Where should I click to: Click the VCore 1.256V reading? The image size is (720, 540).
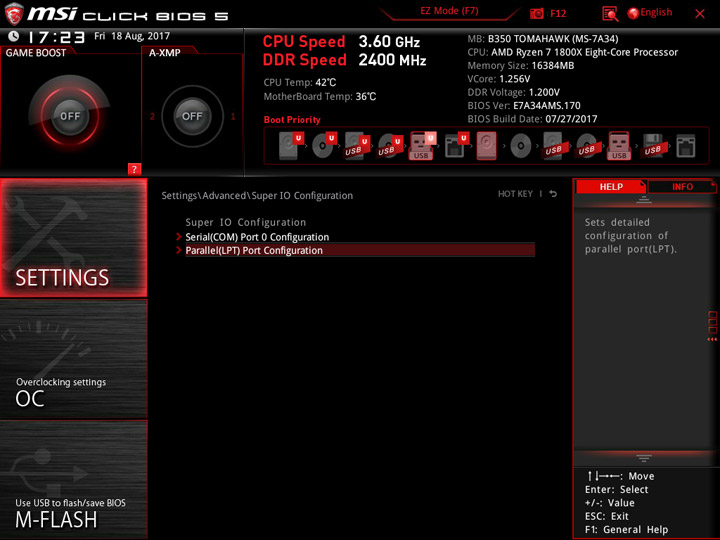tap(499, 79)
